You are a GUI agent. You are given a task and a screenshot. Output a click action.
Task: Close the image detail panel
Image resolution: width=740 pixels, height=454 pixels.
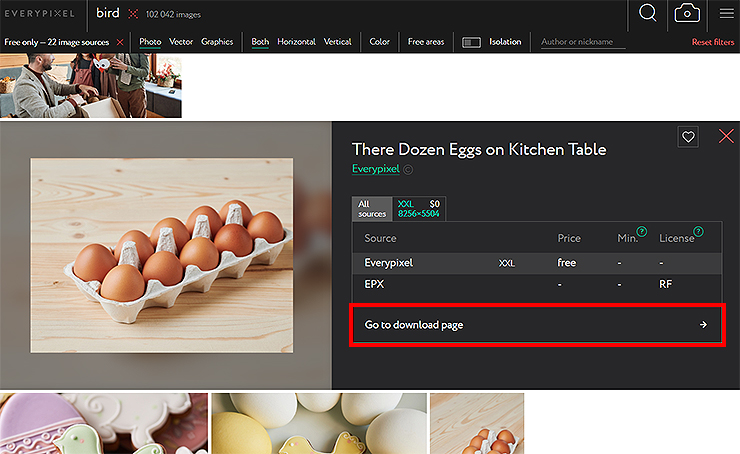726,136
